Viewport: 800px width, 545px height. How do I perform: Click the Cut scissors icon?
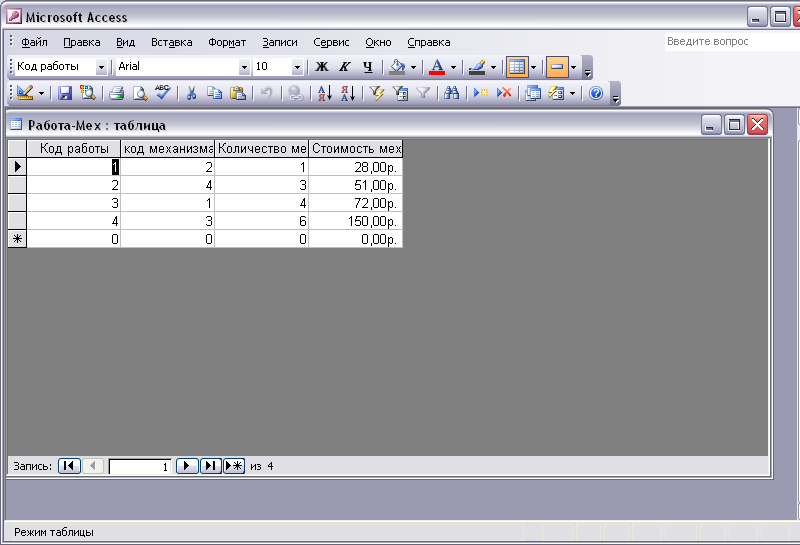coord(191,93)
